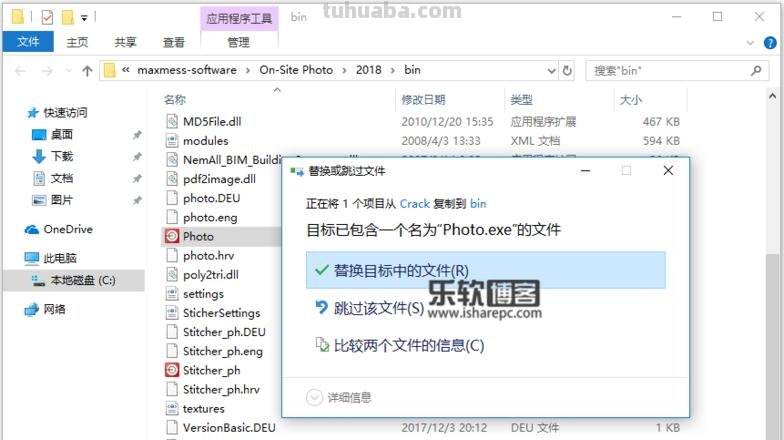The height and width of the screenshot is (440, 784).
Task: Sort files by the 类型 column
Action: [x=521, y=100]
